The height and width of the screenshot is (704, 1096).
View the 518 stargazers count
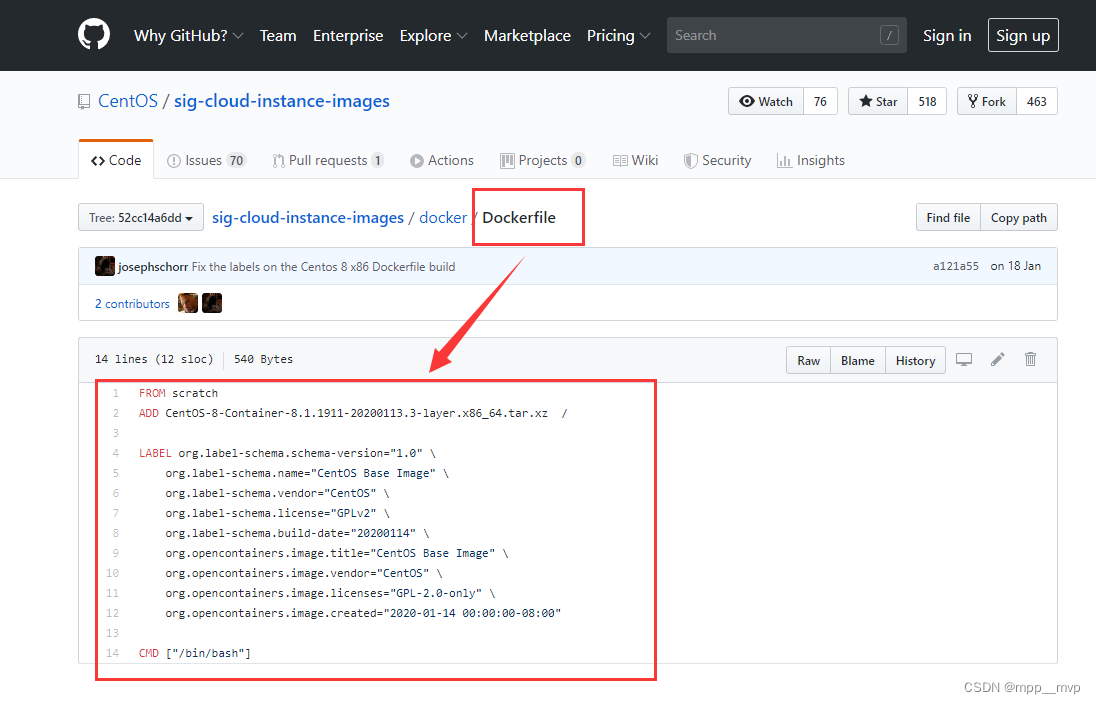(x=927, y=101)
